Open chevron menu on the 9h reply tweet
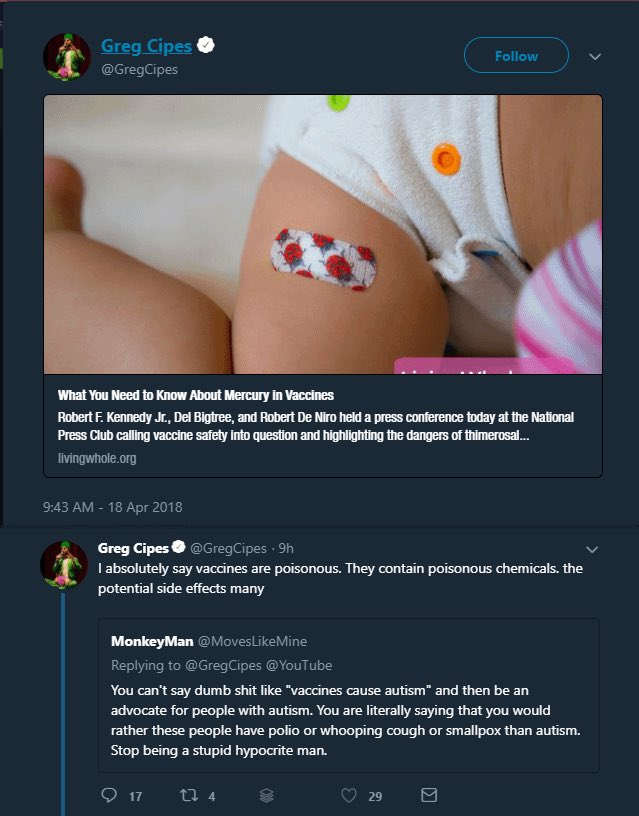This screenshot has height=816, width=639. [592, 550]
